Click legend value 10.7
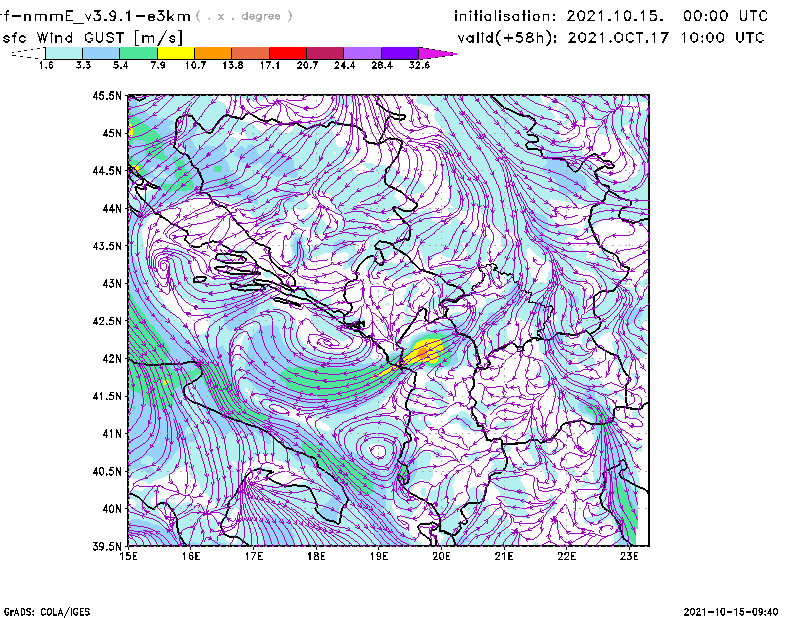The image size is (800, 618). pyautogui.click(x=195, y=65)
